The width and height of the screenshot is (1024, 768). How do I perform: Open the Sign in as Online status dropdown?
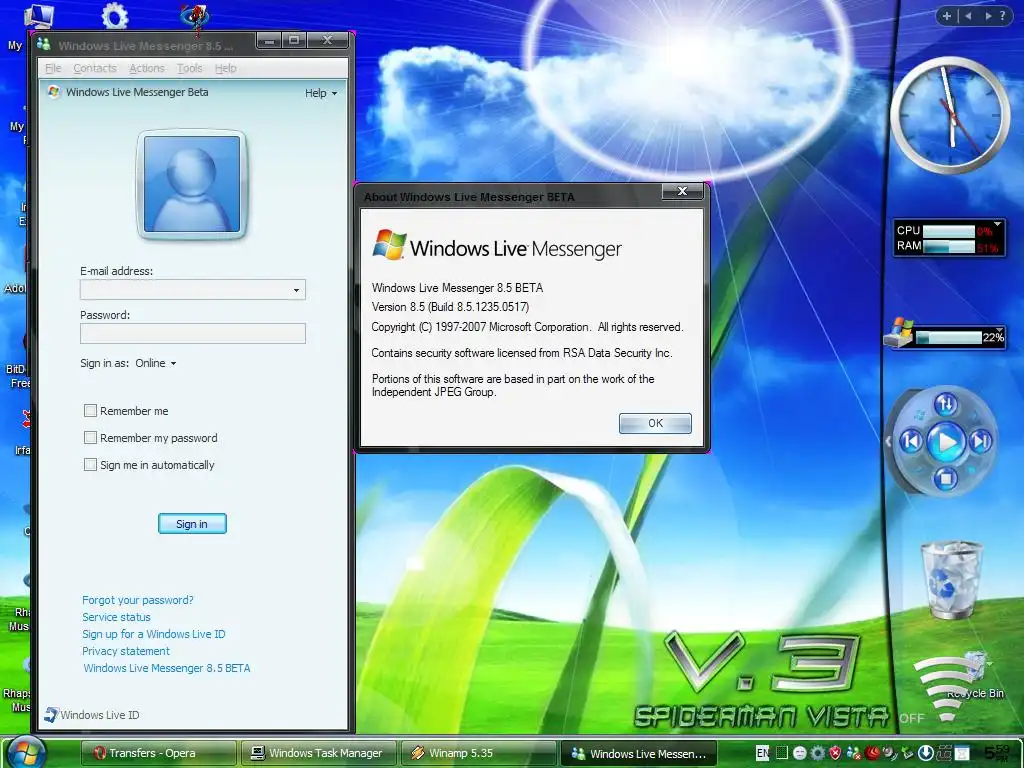(156, 363)
